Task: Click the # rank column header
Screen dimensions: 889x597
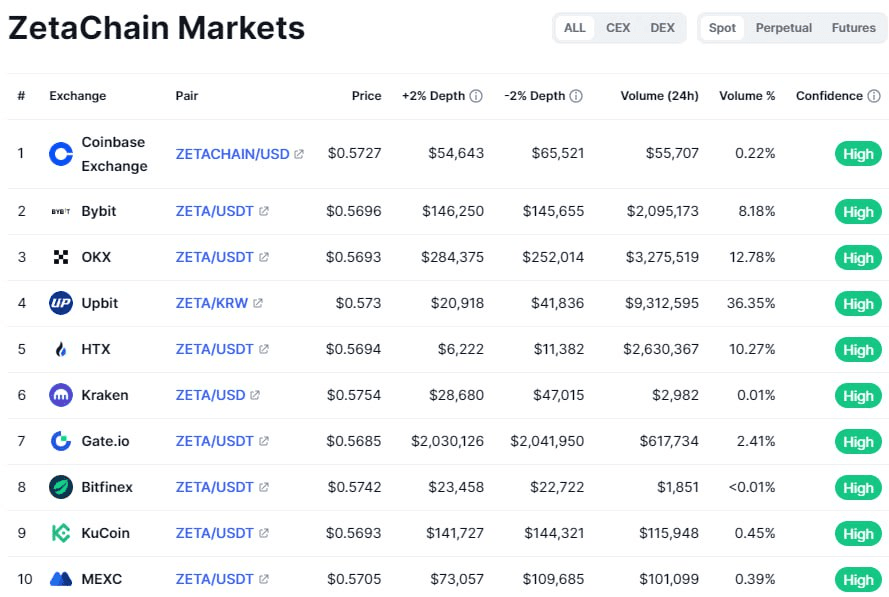Action: coord(21,96)
